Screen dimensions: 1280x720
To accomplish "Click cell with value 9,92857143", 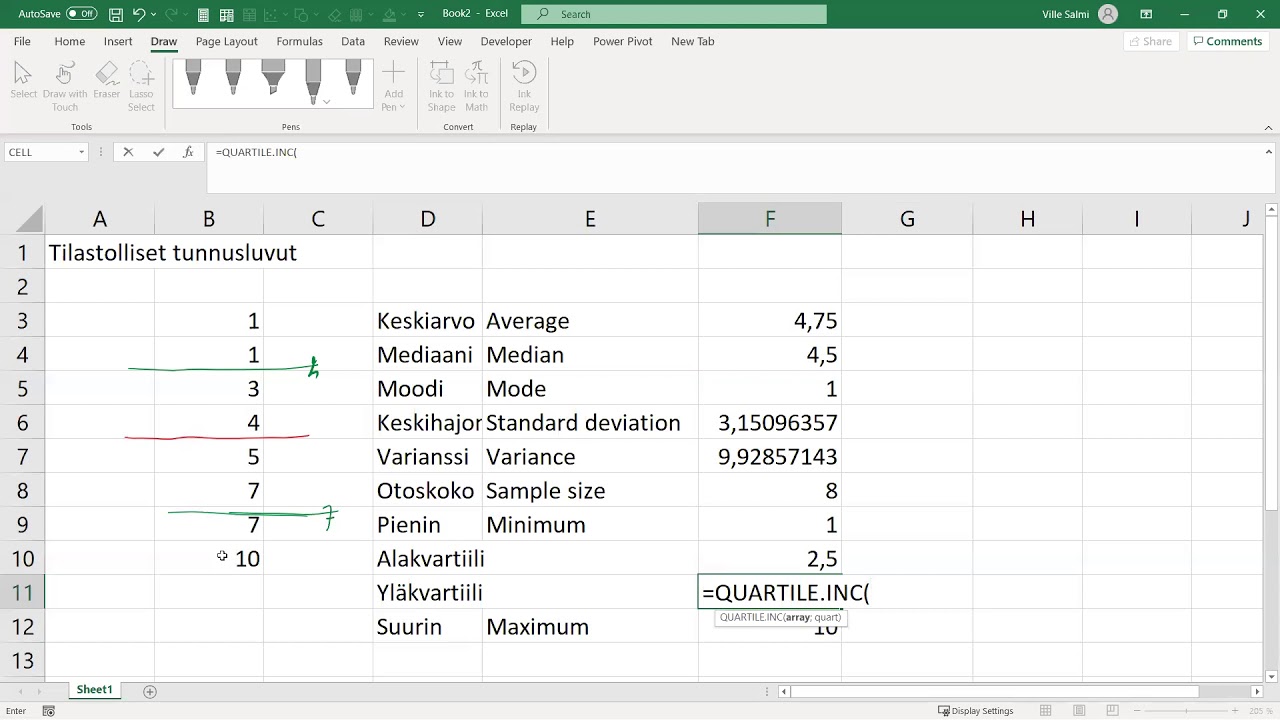I will 770,457.
